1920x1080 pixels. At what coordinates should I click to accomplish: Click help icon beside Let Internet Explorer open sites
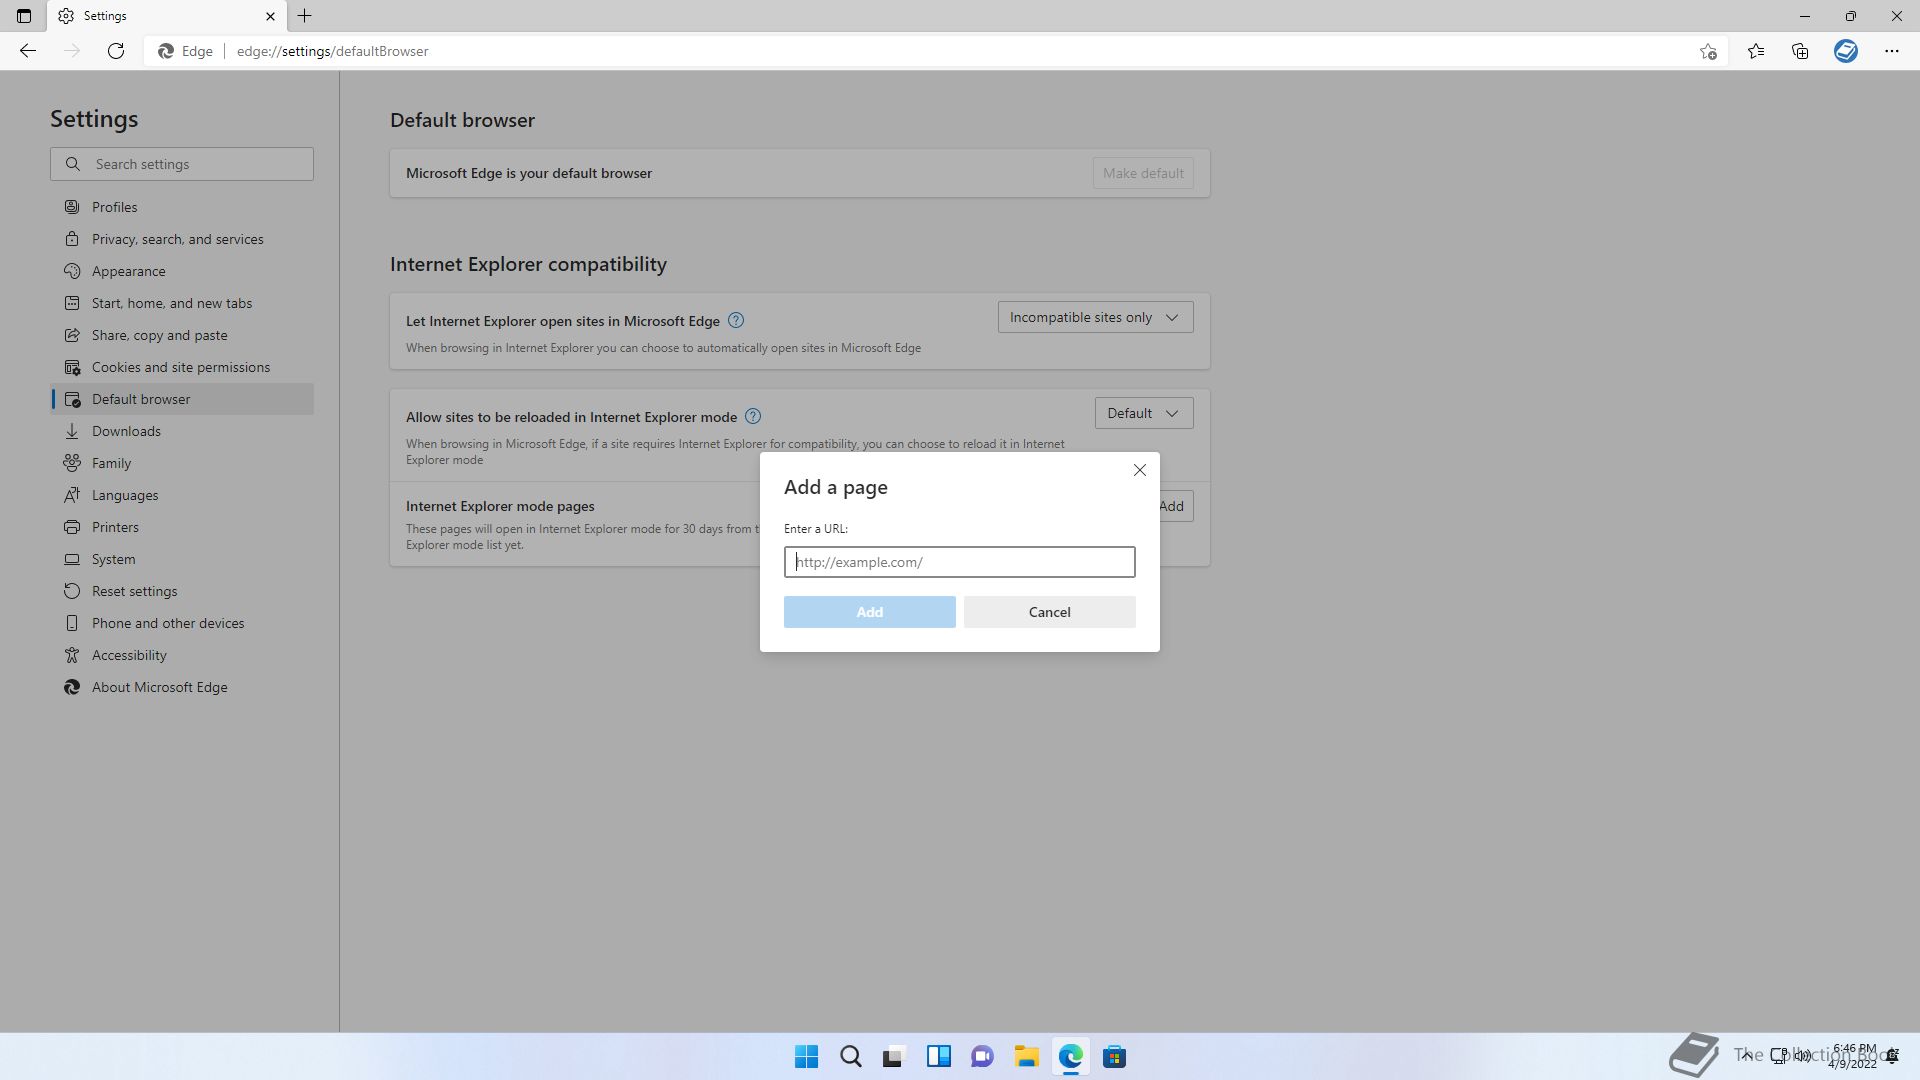point(736,320)
